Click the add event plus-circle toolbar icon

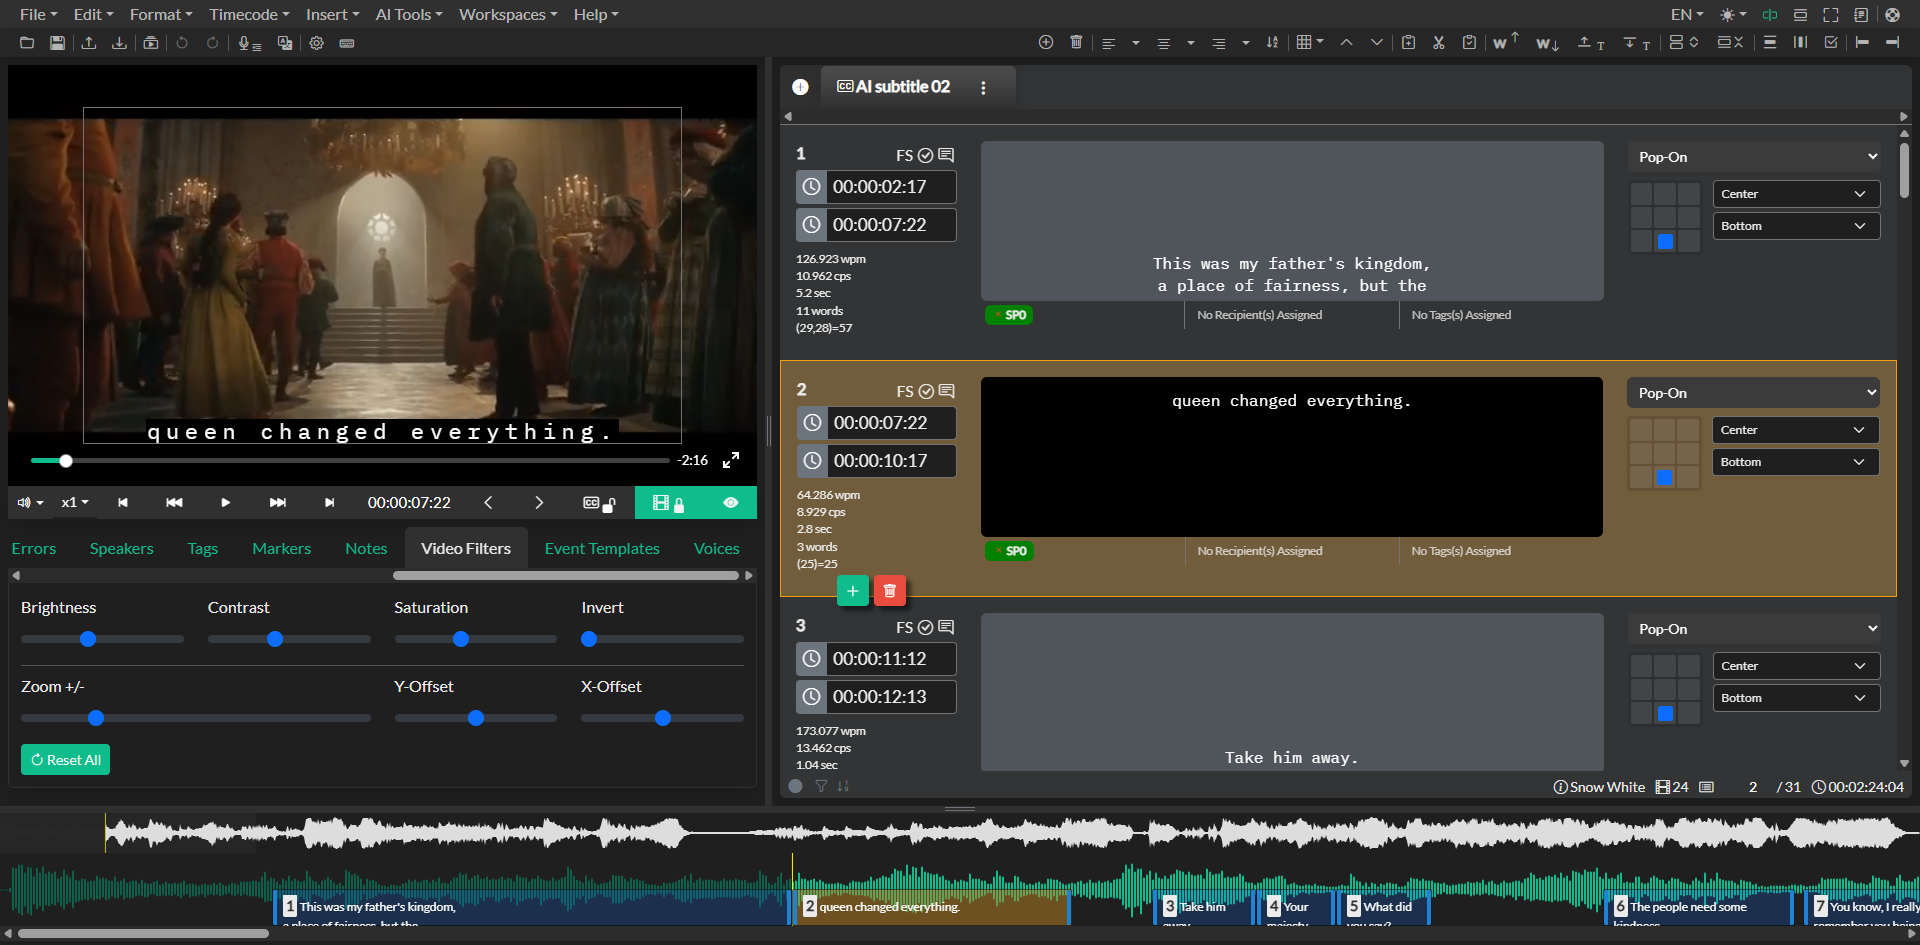(x=1046, y=42)
